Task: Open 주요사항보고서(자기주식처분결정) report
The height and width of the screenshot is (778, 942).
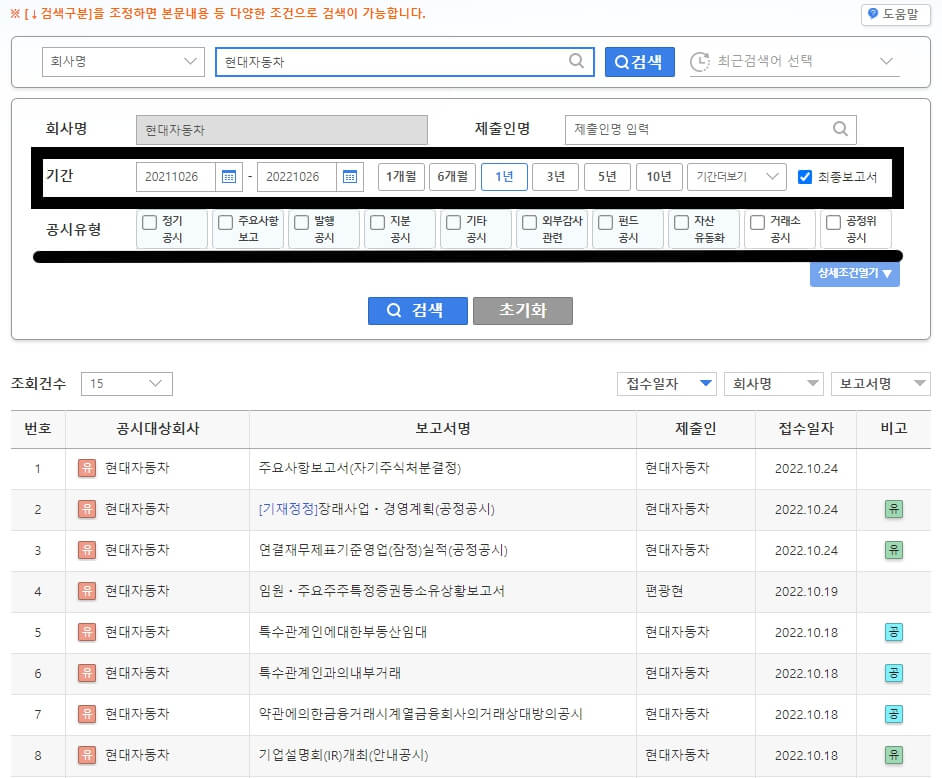Action: pos(360,468)
